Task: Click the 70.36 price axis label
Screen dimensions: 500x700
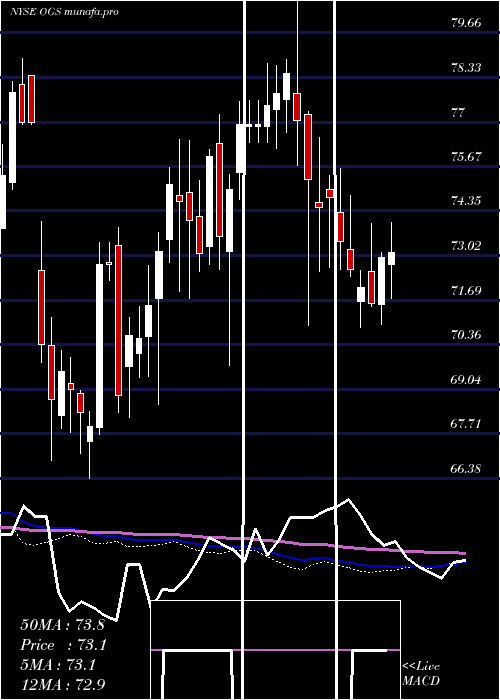Action: [x=466, y=334]
